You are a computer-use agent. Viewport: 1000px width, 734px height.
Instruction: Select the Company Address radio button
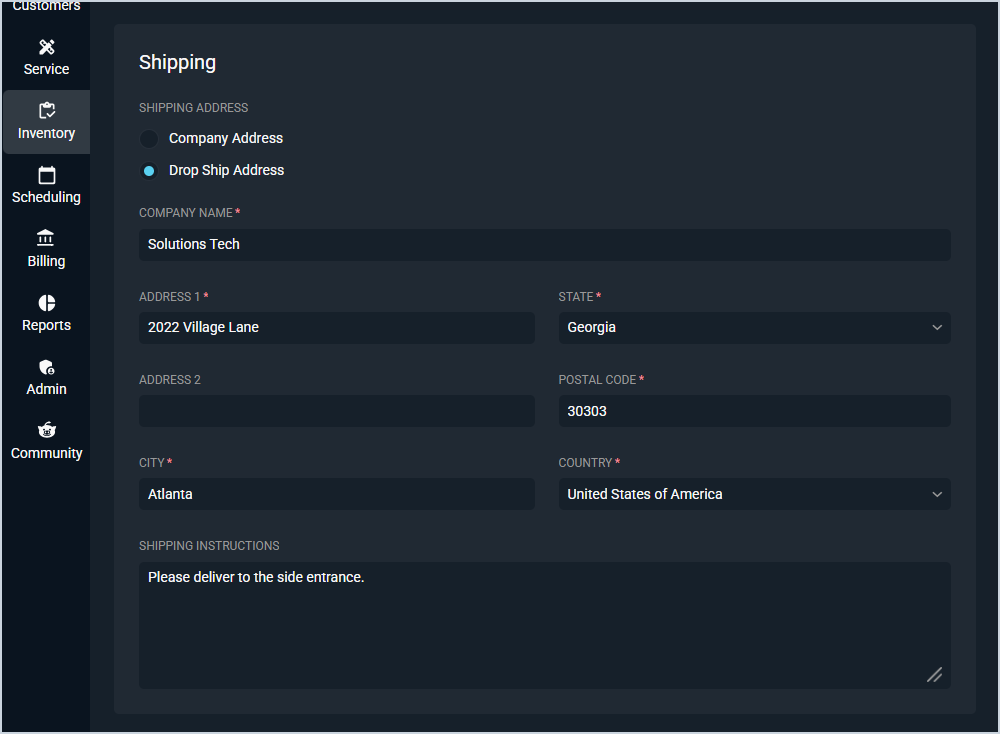coord(149,139)
